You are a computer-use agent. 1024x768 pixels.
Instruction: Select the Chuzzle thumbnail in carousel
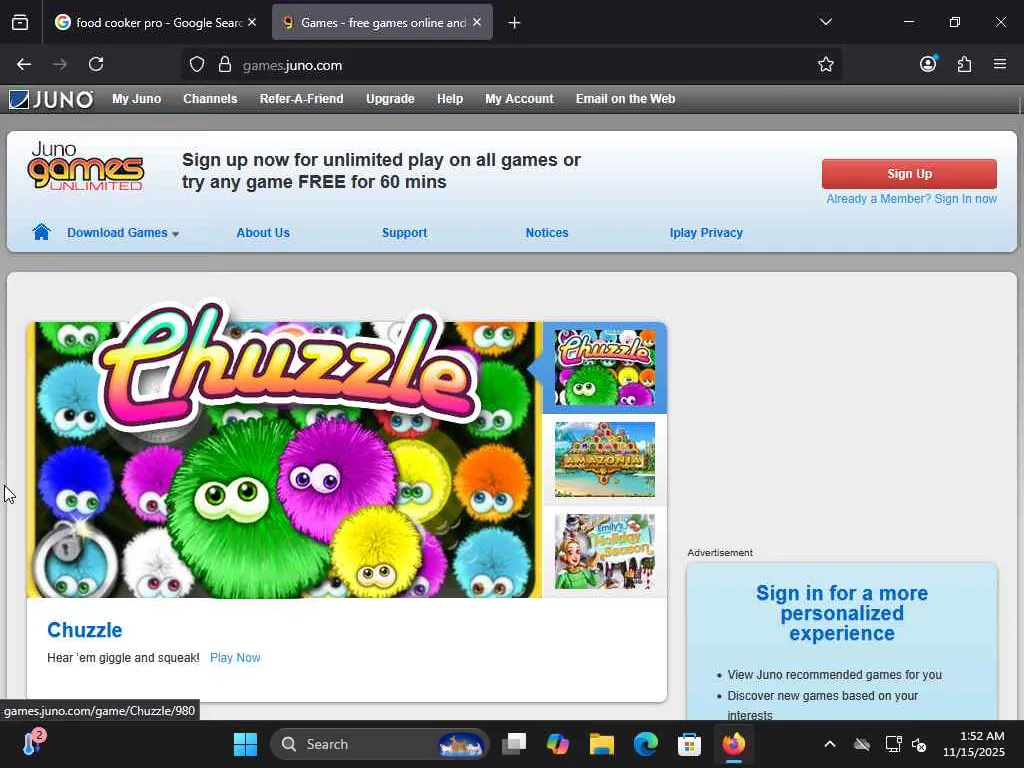coord(605,367)
